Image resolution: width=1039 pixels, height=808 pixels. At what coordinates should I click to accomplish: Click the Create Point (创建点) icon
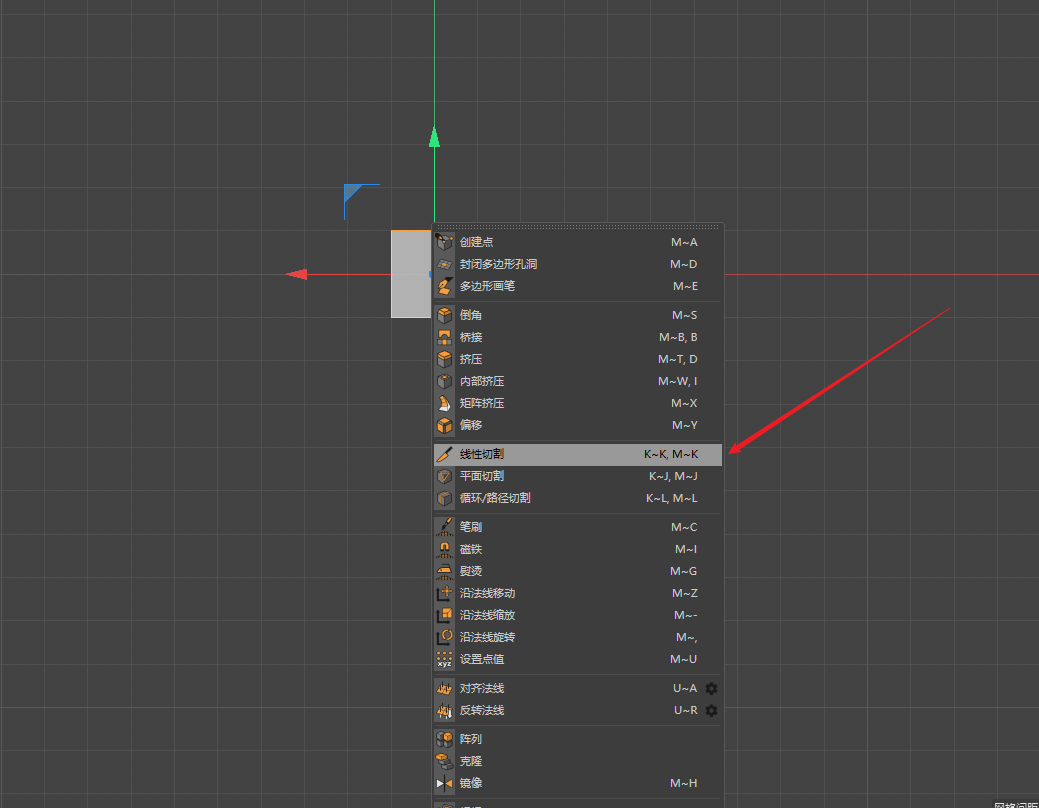(x=445, y=242)
